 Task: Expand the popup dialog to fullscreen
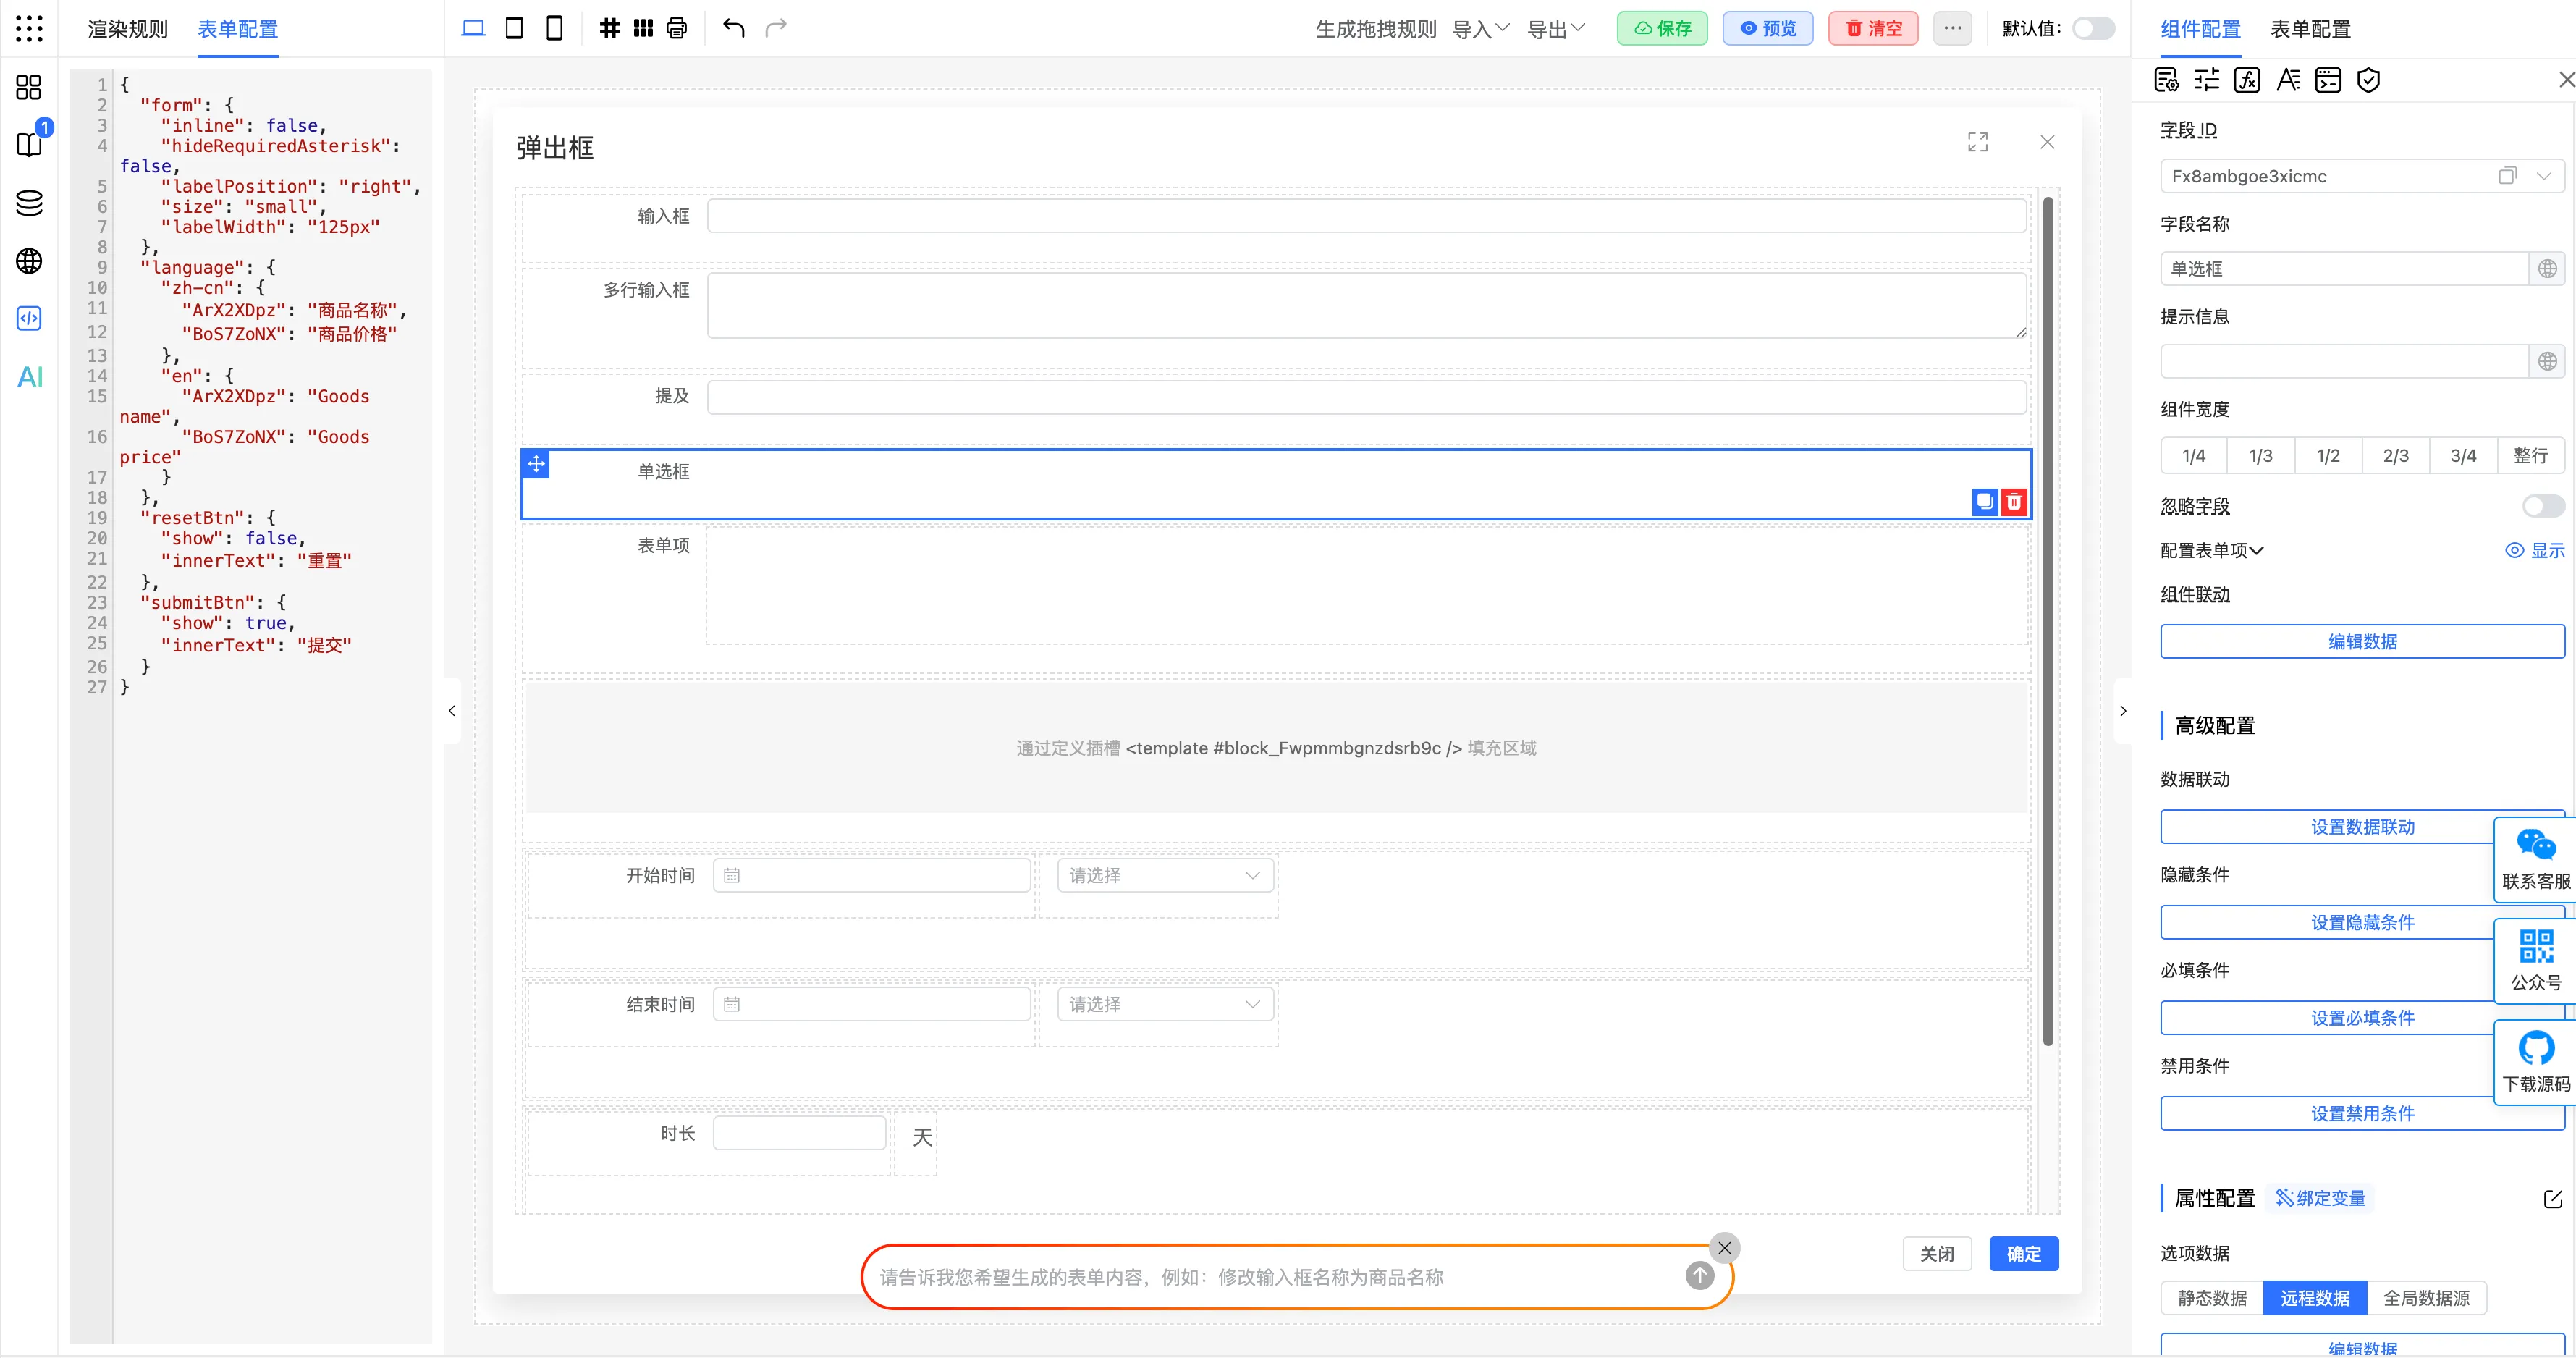coord(1977,142)
